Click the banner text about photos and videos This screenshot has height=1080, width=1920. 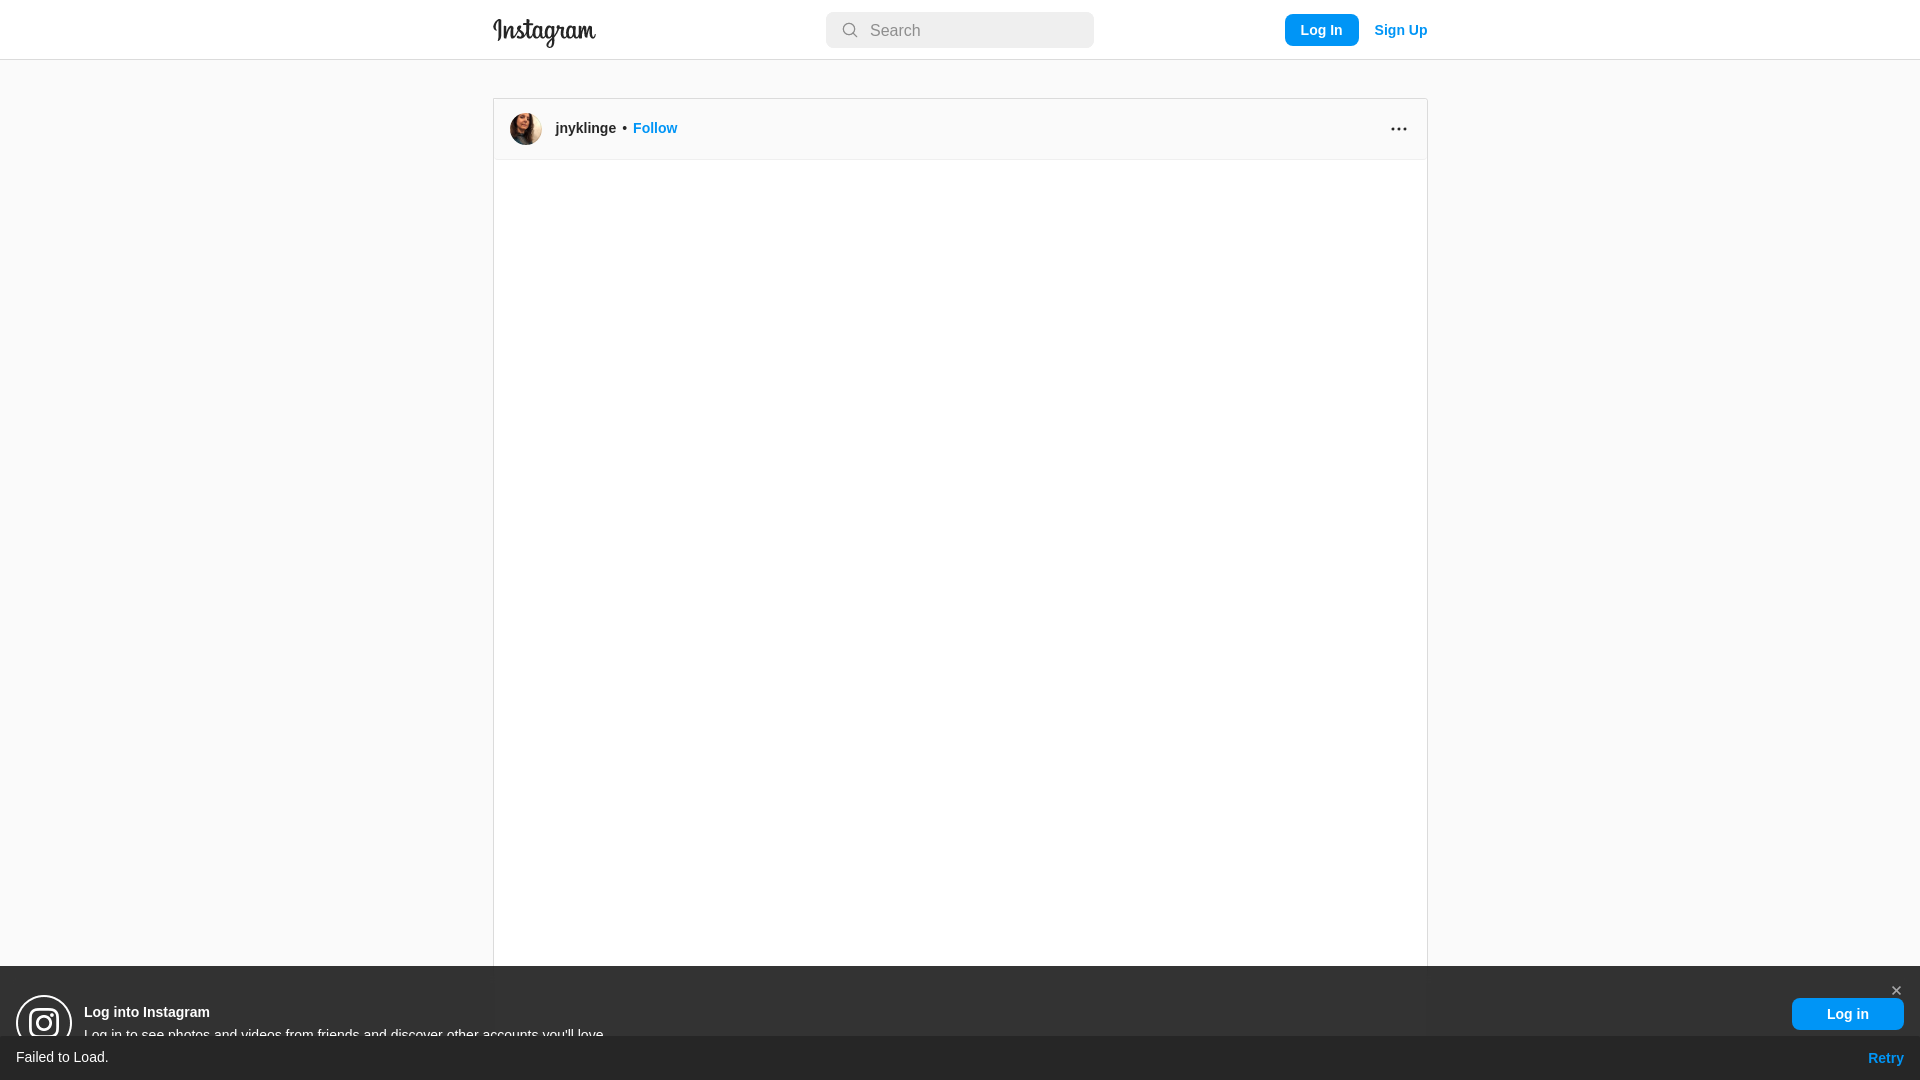coord(343,1031)
